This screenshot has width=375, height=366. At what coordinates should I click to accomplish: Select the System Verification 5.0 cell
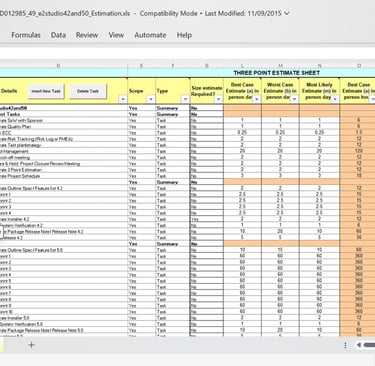click(64, 324)
